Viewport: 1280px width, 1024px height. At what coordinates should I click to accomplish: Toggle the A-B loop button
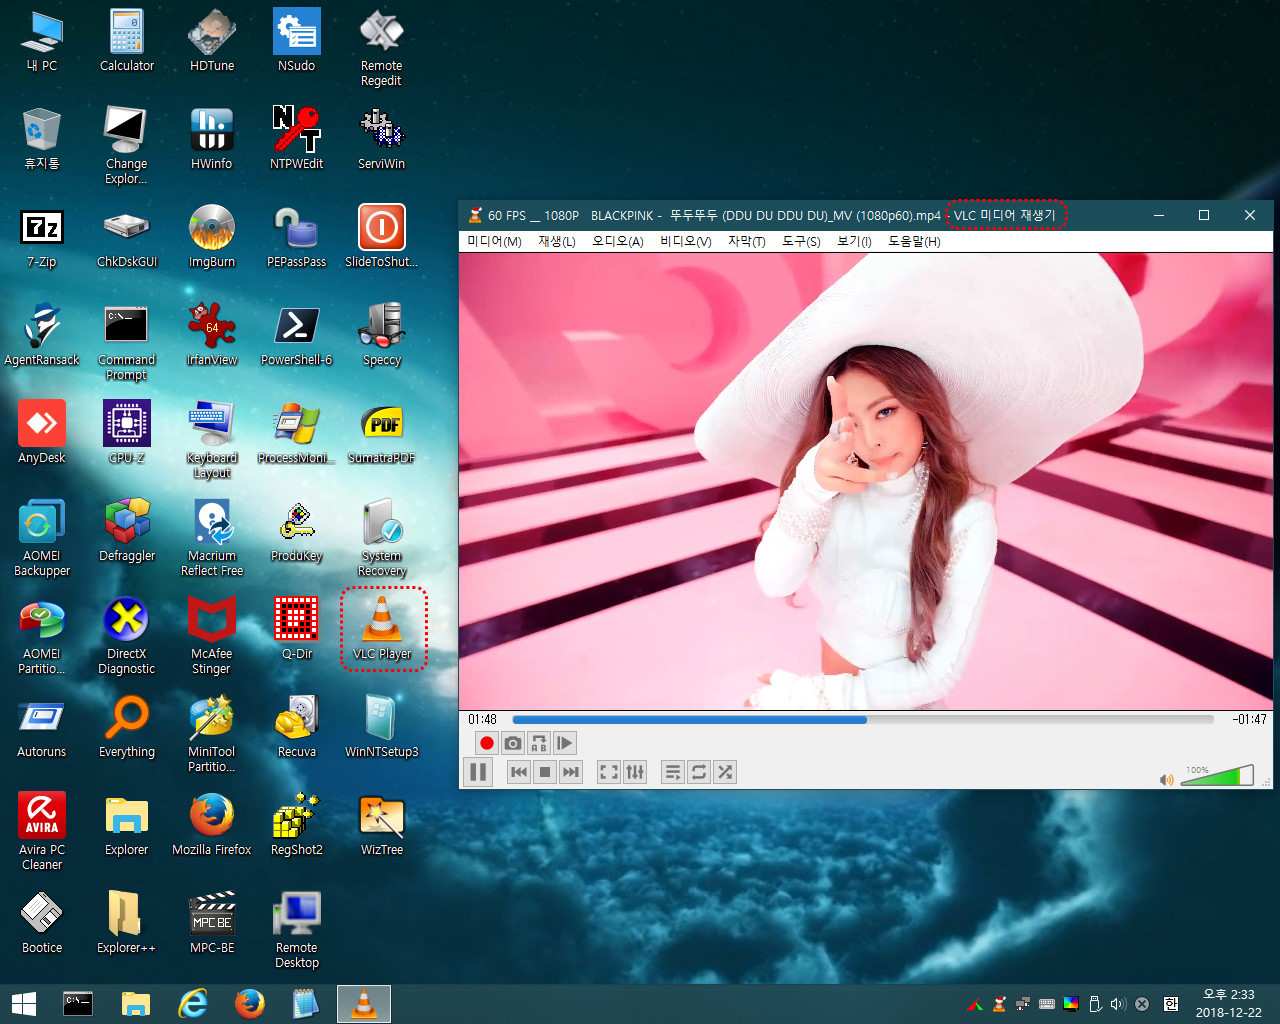(539, 743)
